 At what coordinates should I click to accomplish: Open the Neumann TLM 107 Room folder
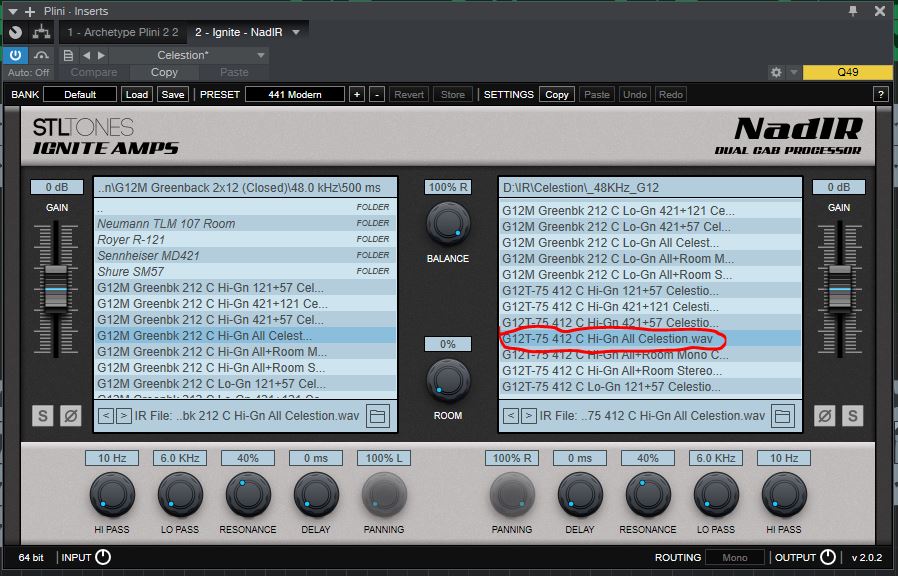tap(245, 223)
